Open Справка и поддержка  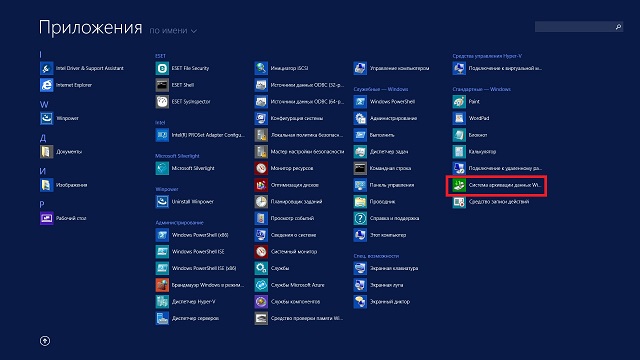pyautogui.click(x=387, y=218)
